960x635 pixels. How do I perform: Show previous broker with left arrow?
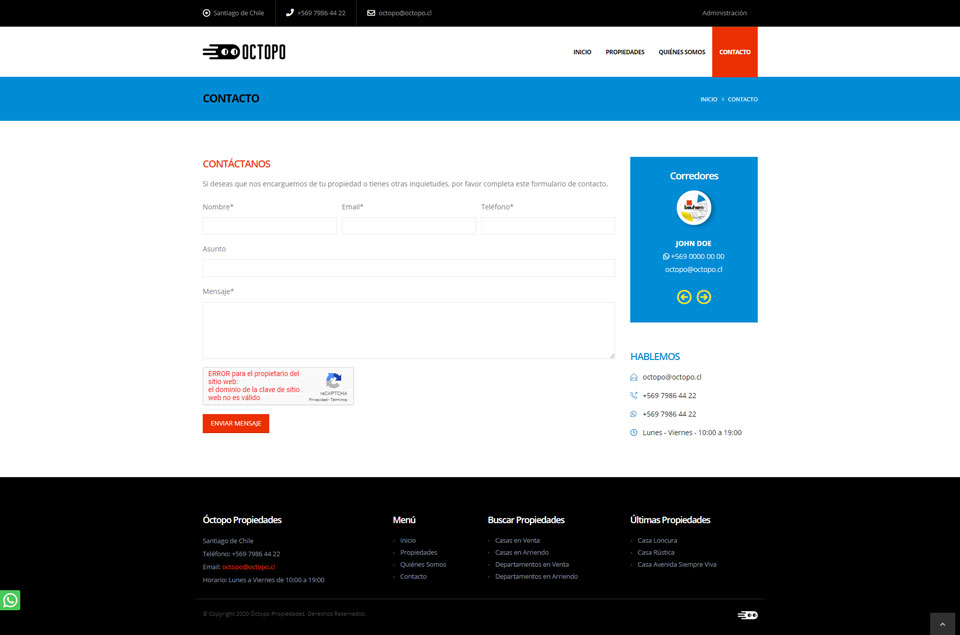point(684,297)
